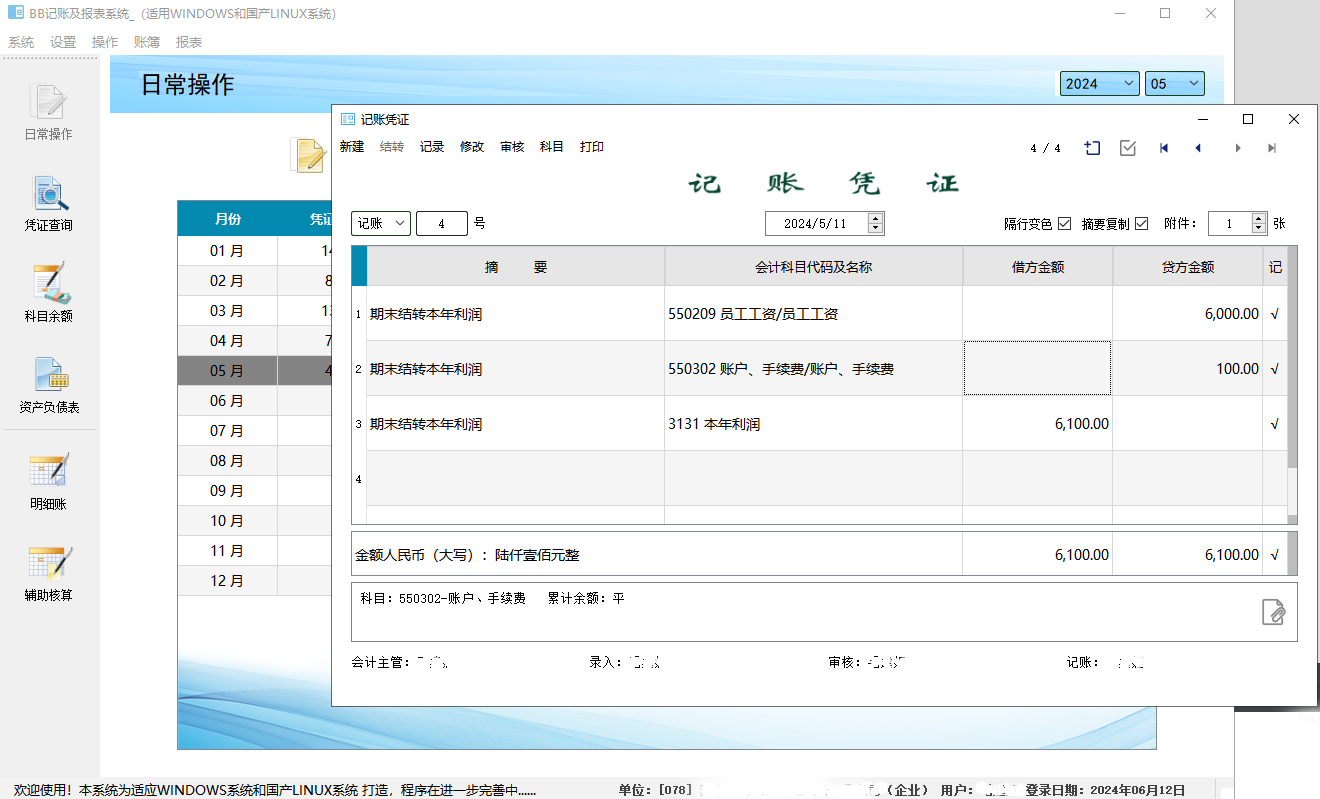Viewport: 1320px width, 799px height.
Task: Toggle the 摘要复制 checkbox
Action: click(1141, 223)
